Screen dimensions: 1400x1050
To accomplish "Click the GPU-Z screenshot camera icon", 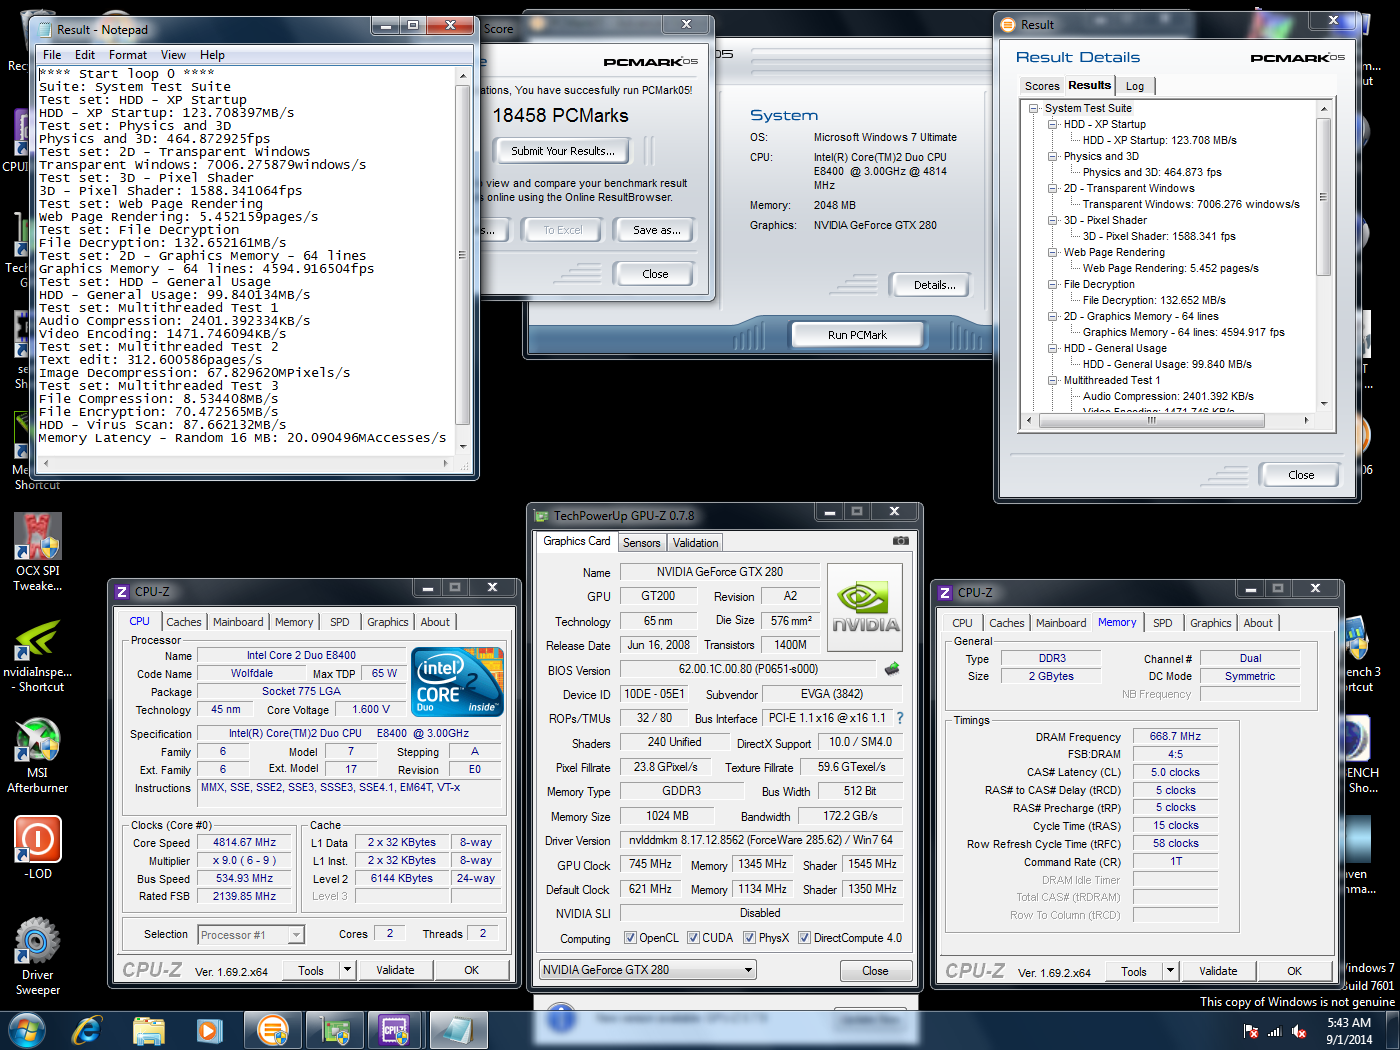I will point(901,541).
